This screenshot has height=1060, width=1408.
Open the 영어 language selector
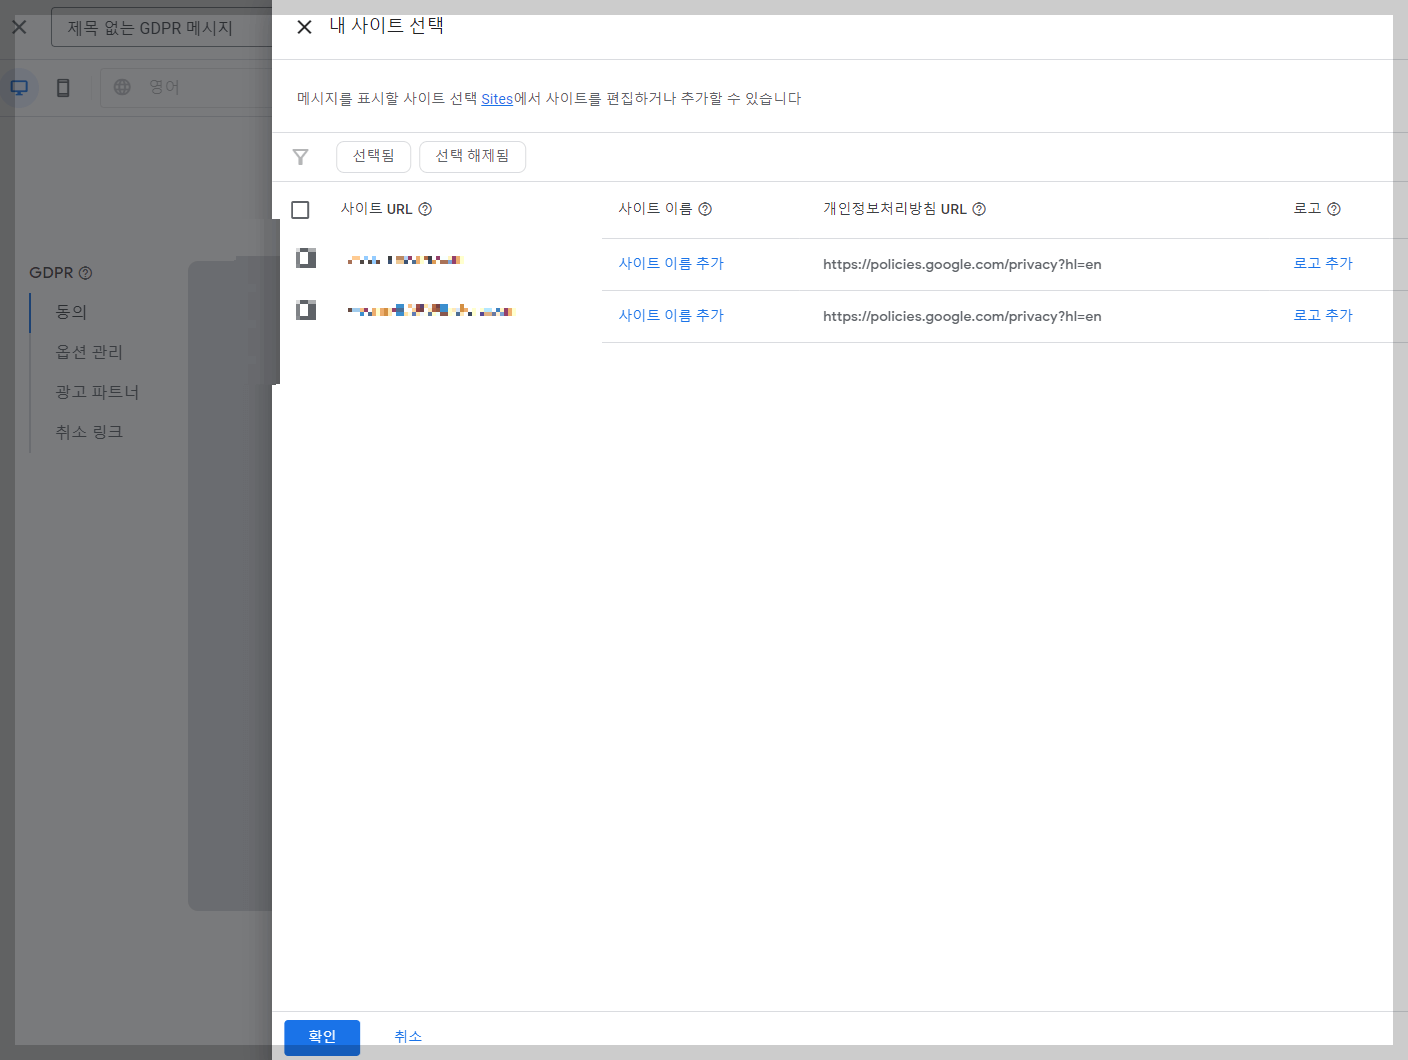[x=186, y=87]
